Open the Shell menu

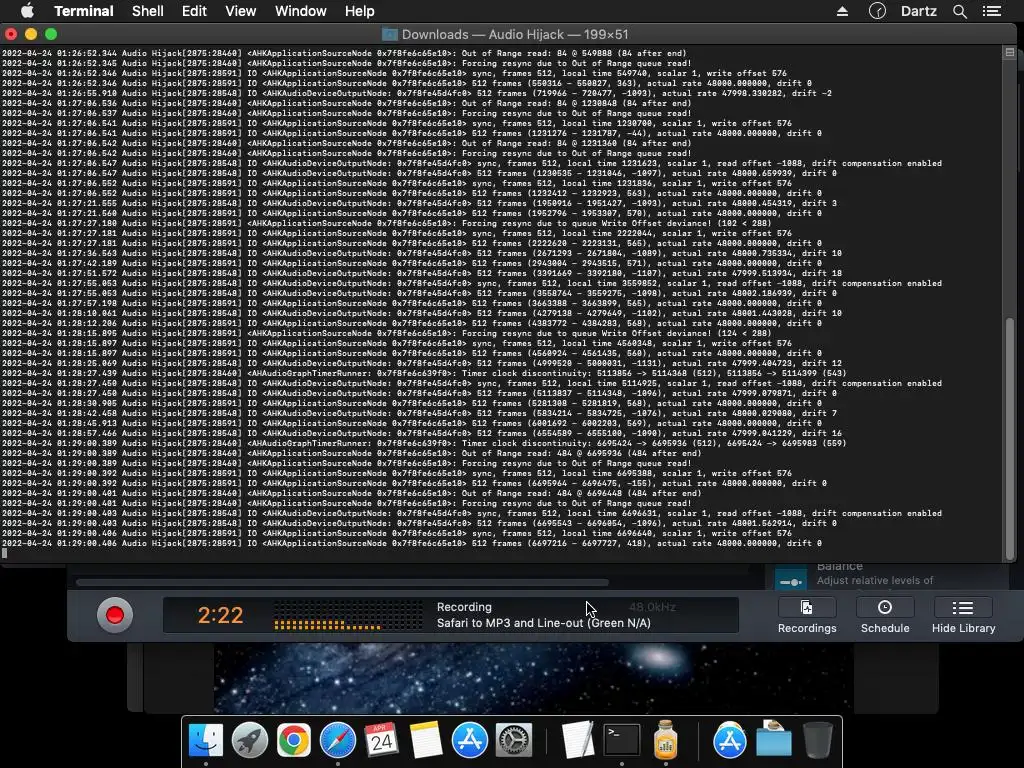(x=148, y=11)
